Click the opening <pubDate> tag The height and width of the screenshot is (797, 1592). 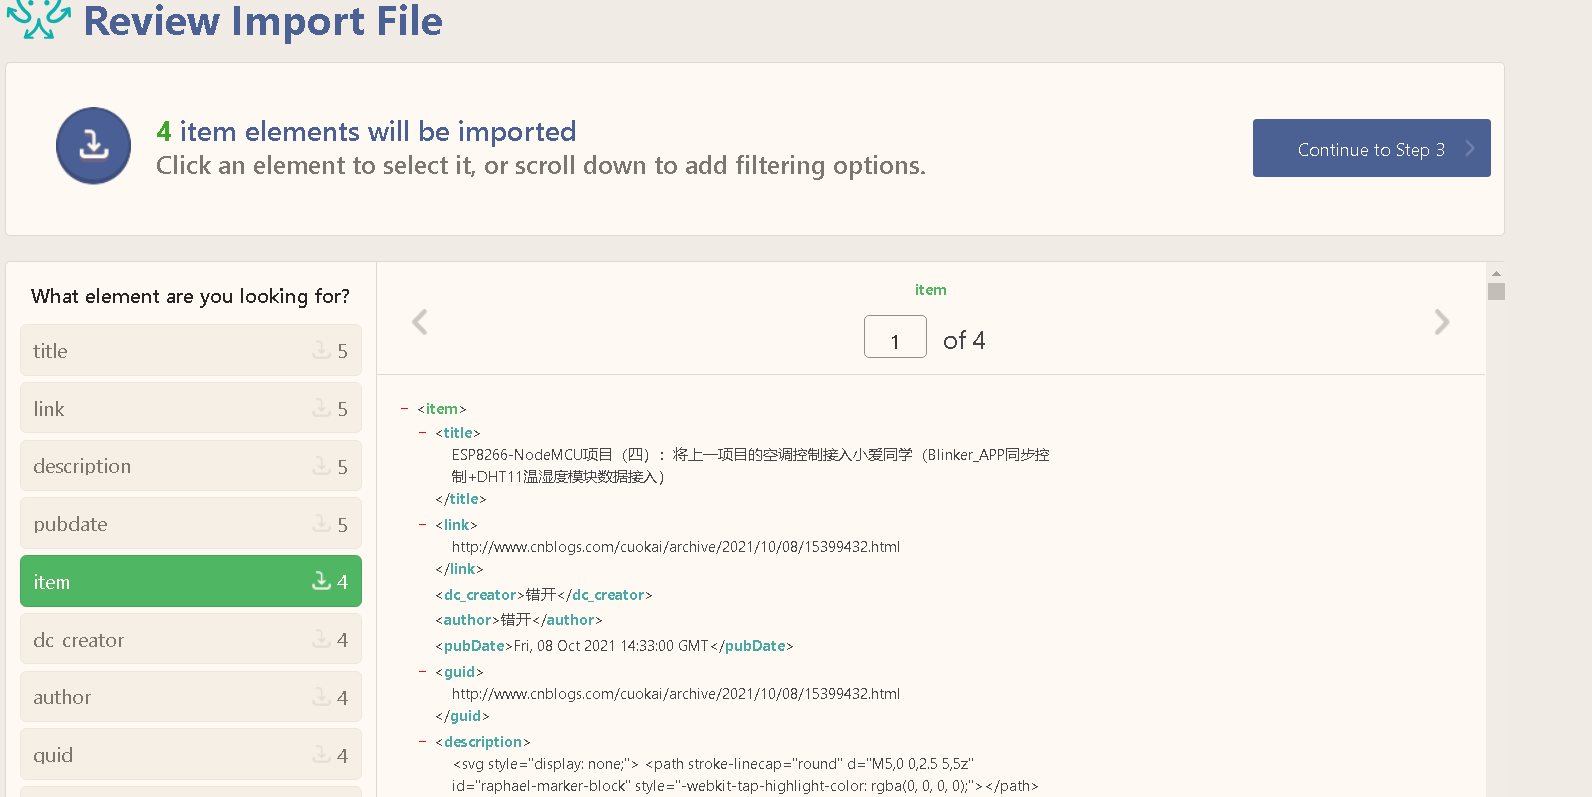point(474,646)
